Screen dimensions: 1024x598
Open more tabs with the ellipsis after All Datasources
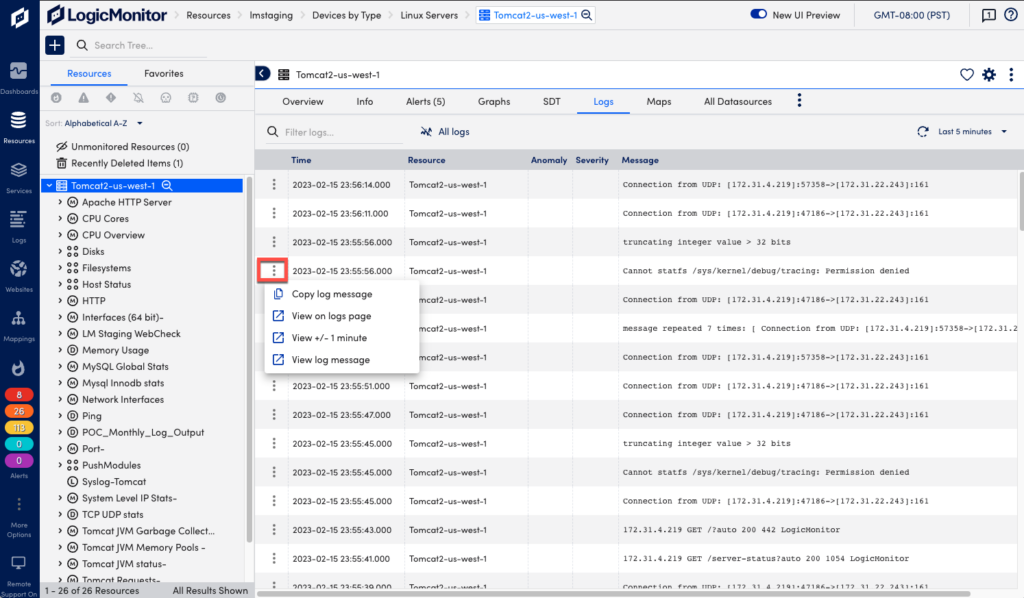click(799, 101)
